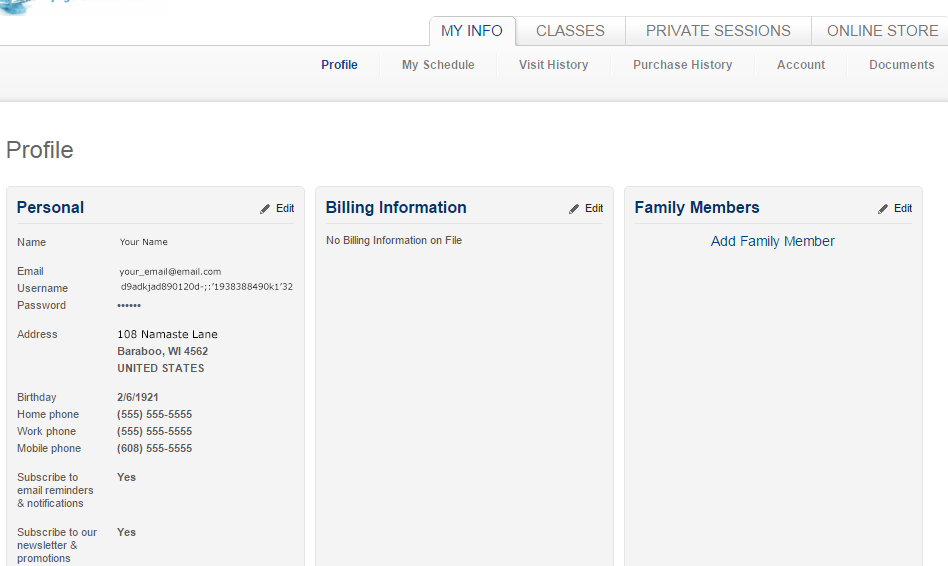Click the Password field label
The width and height of the screenshot is (948, 566).
pyautogui.click(x=41, y=305)
